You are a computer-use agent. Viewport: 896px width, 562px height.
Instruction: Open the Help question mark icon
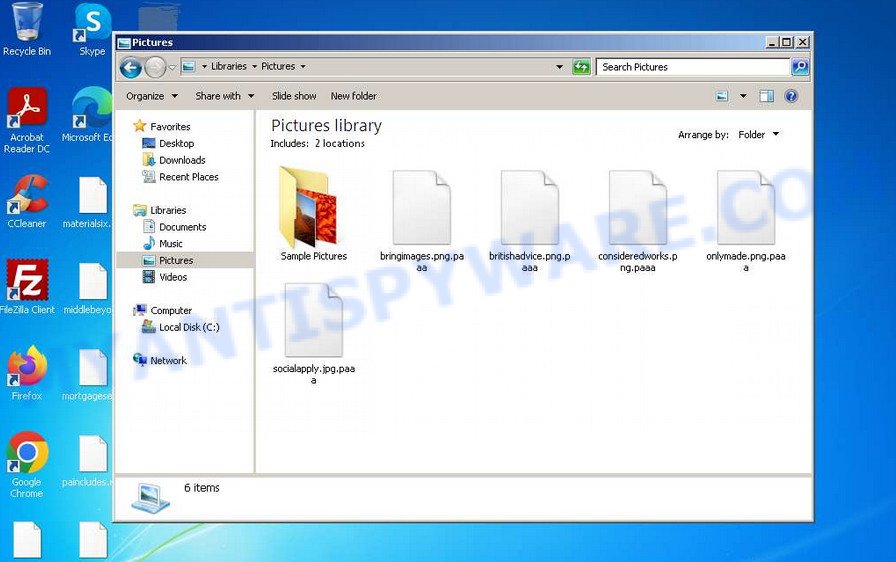[791, 96]
